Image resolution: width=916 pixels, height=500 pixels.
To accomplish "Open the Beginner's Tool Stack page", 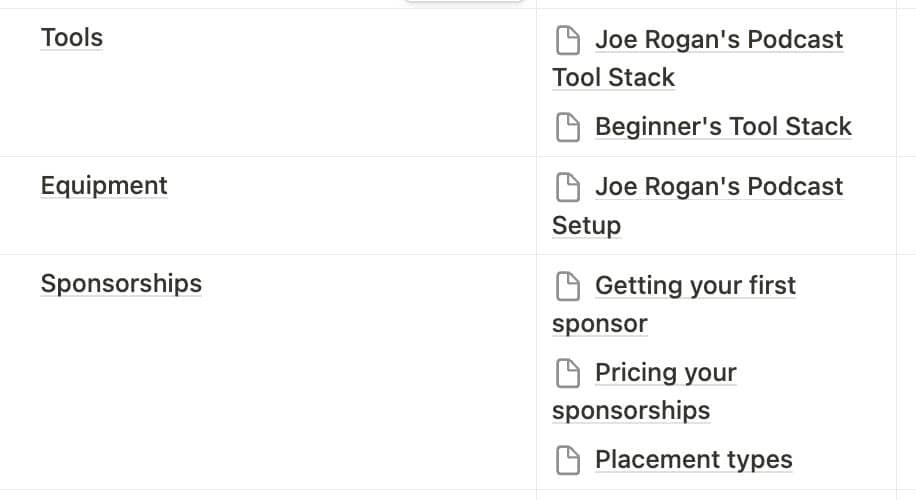I will pyautogui.click(x=723, y=127).
